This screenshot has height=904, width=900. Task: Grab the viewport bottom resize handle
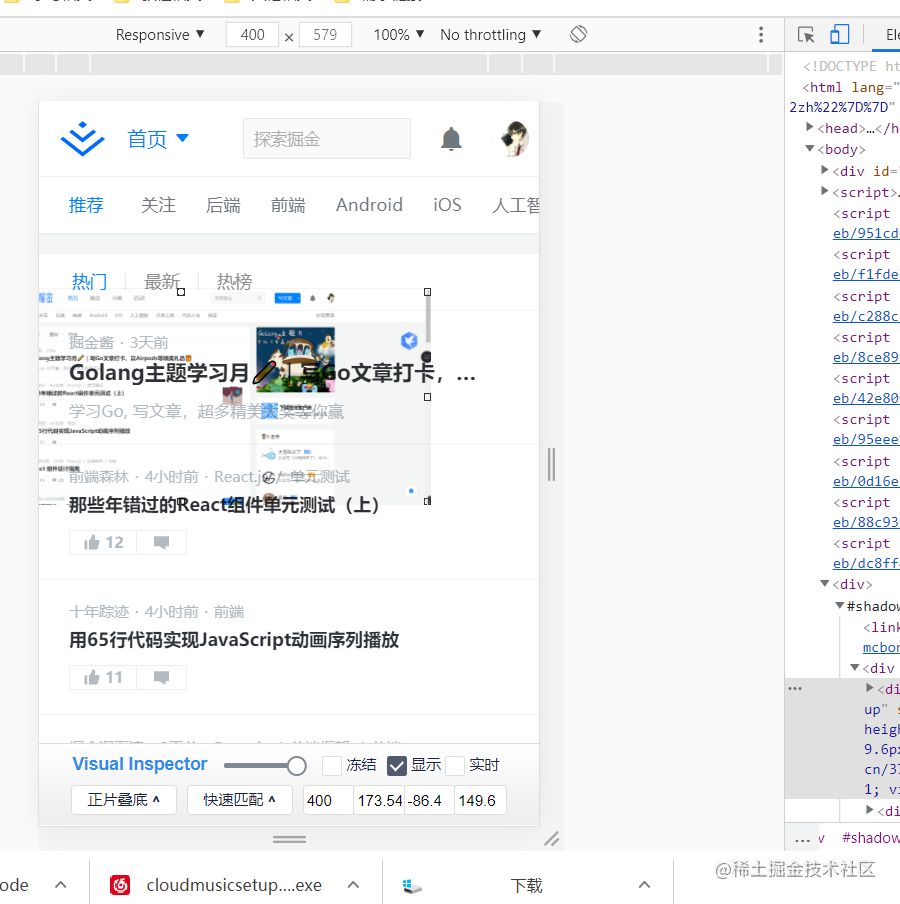click(289, 839)
